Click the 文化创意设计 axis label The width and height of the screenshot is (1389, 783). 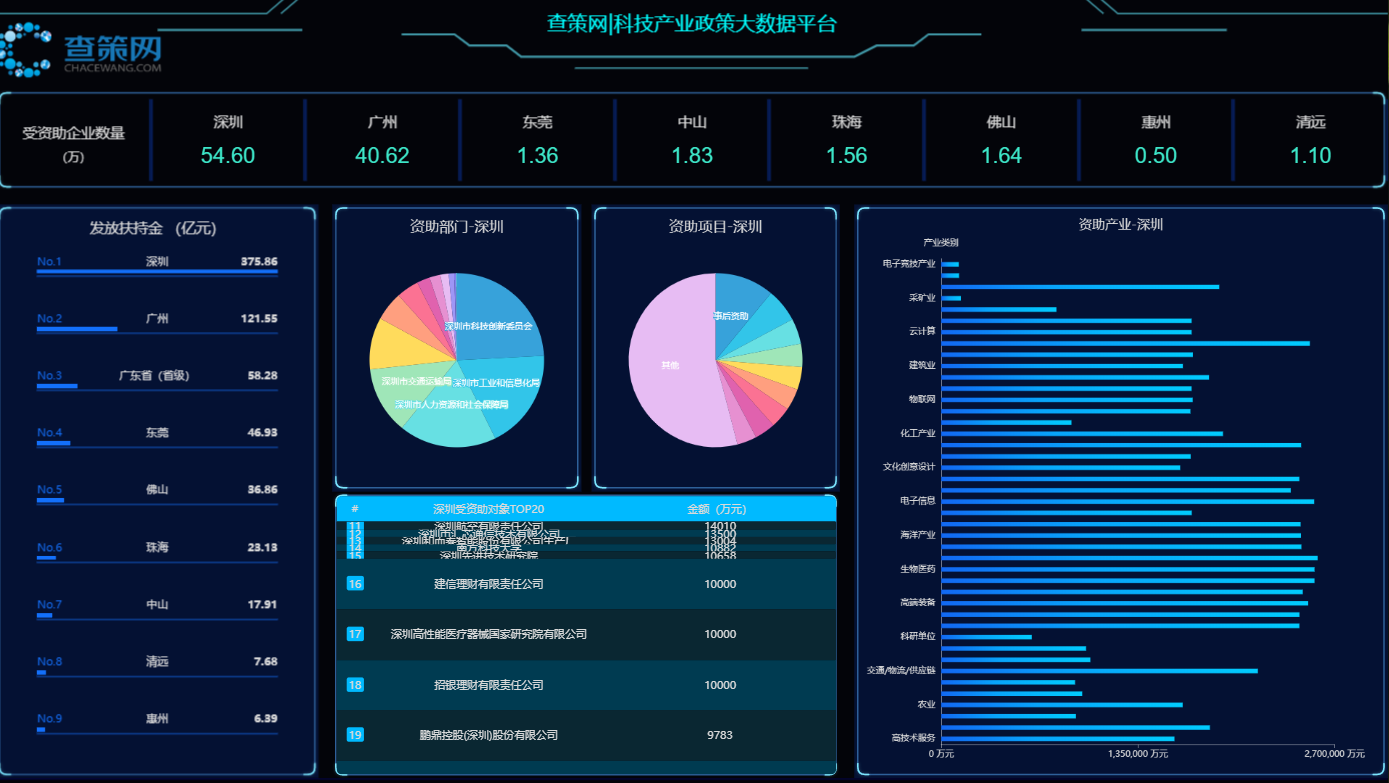point(909,466)
